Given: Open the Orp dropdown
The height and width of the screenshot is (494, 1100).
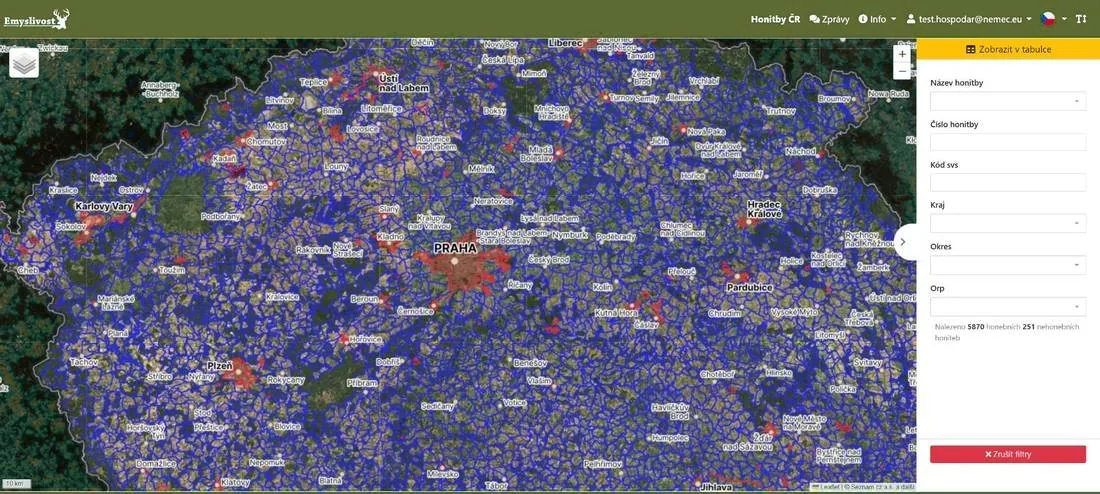Looking at the screenshot, I should pyautogui.click(x=1007, y=307).
